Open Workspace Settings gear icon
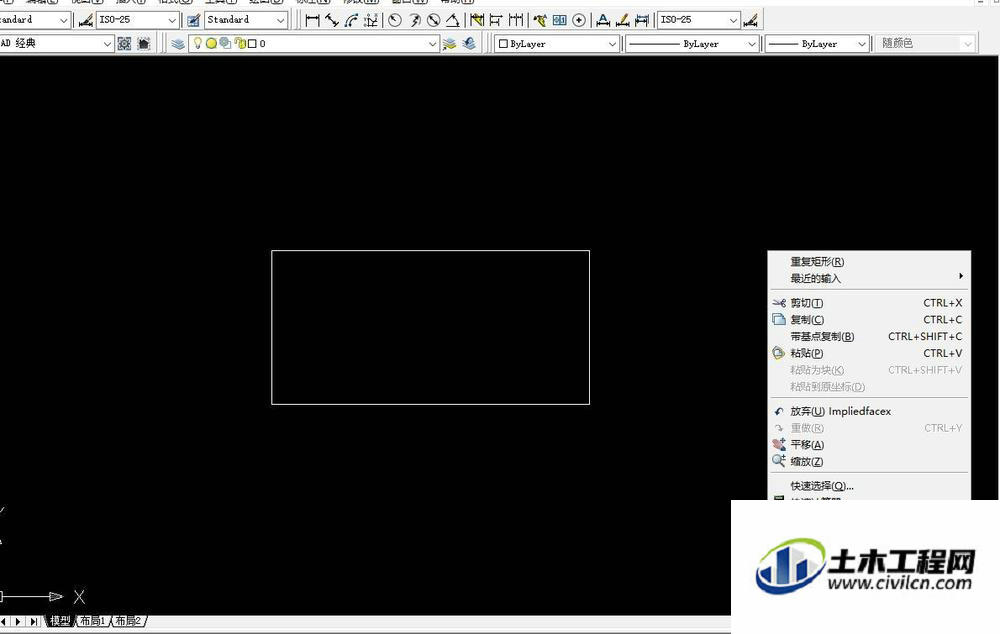The height and width of the screenshot is (634, 1000). tap(124, 43)
